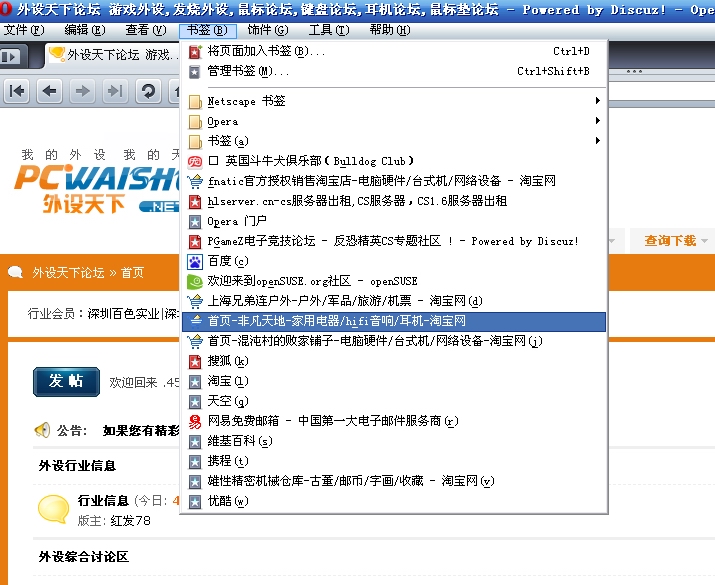Expand the 书签(a) folder

[x=394, y=141]
